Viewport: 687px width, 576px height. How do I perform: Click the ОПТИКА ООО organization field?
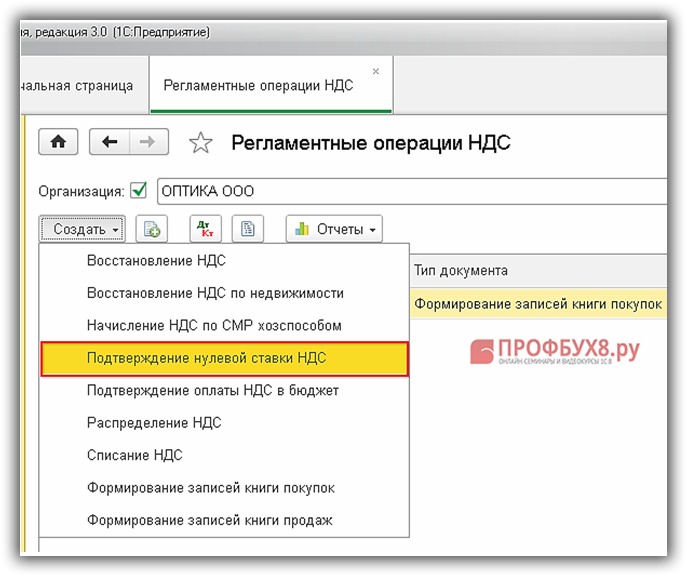pyautogui.click(x=400, y=190)
